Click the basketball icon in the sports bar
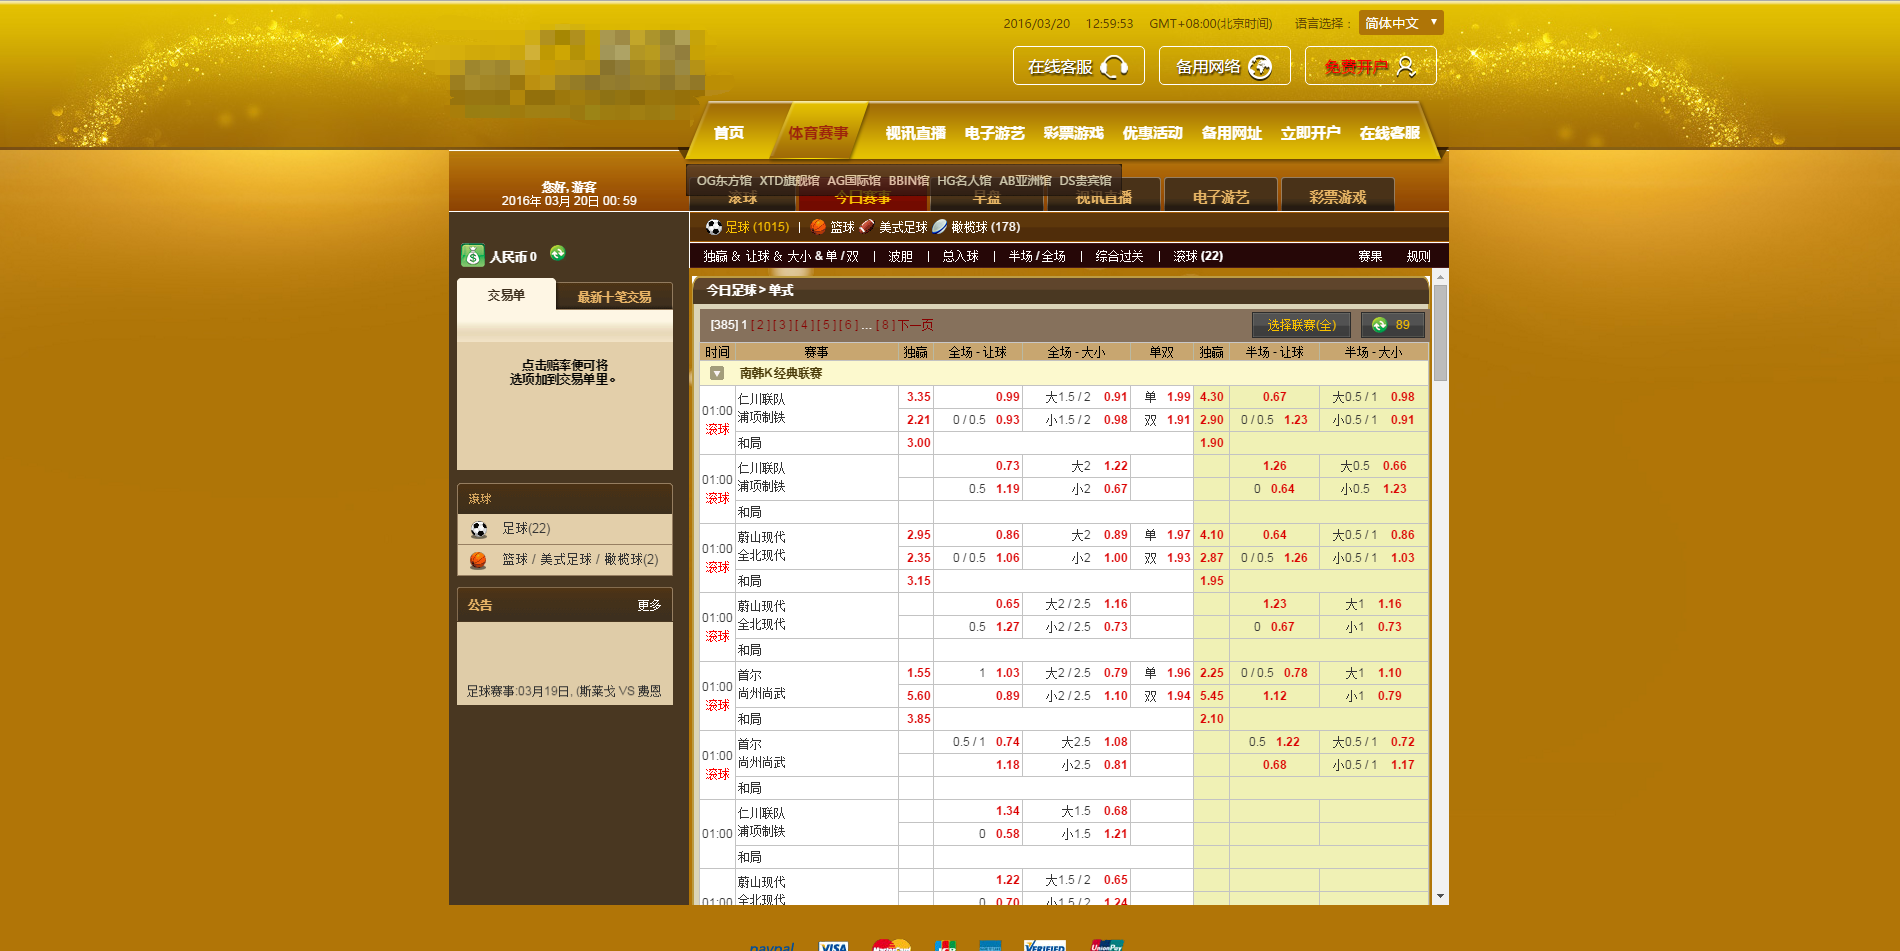 818,227
